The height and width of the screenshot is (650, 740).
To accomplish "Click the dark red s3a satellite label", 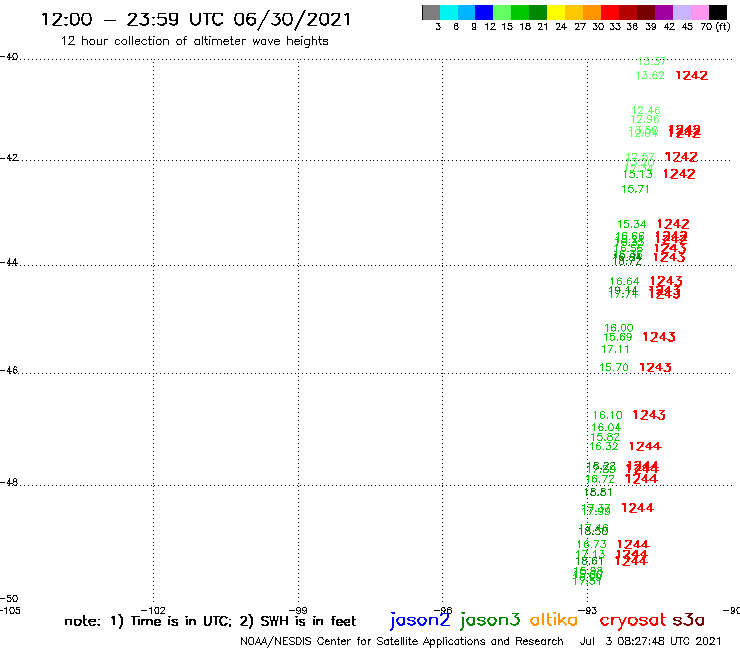I will pos(689,620).
